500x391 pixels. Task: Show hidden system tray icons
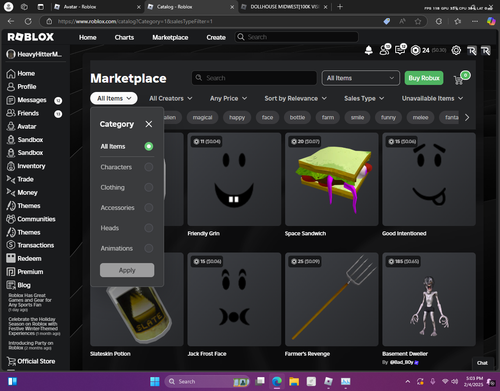(x=407, y=381)
